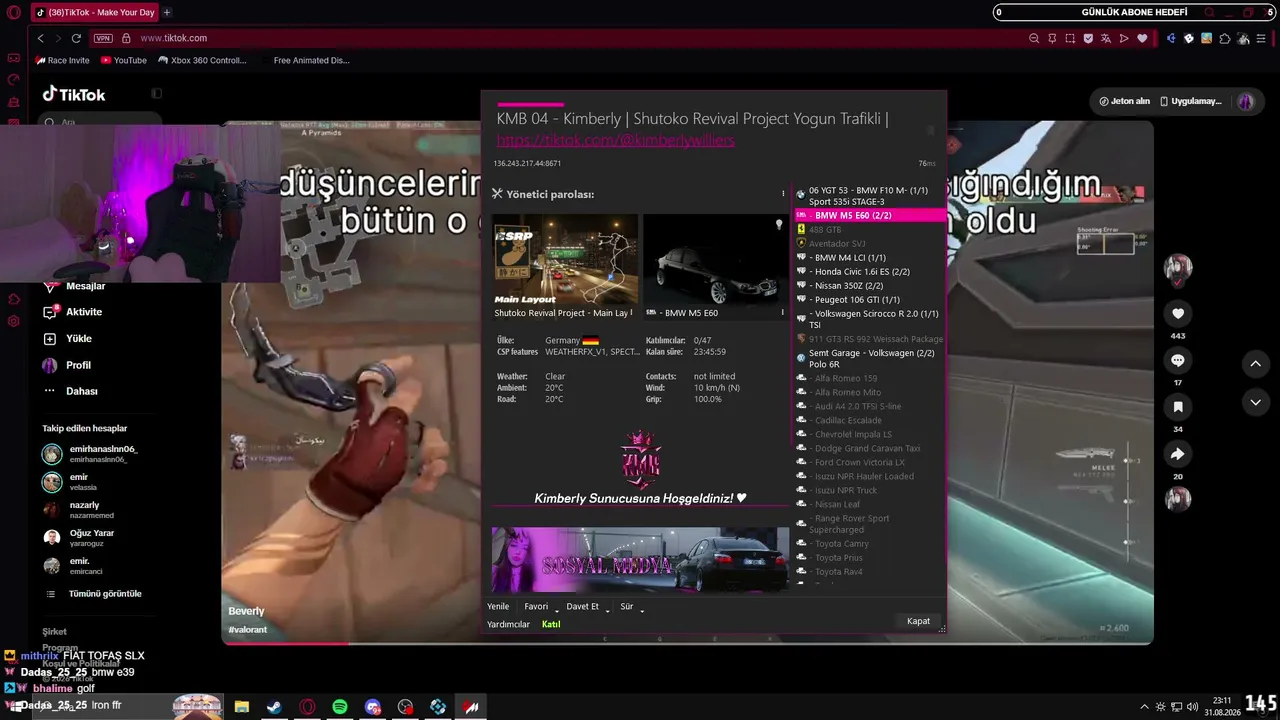
Task: Toggle the light bulb on car preview
Action: click(779, 225)
